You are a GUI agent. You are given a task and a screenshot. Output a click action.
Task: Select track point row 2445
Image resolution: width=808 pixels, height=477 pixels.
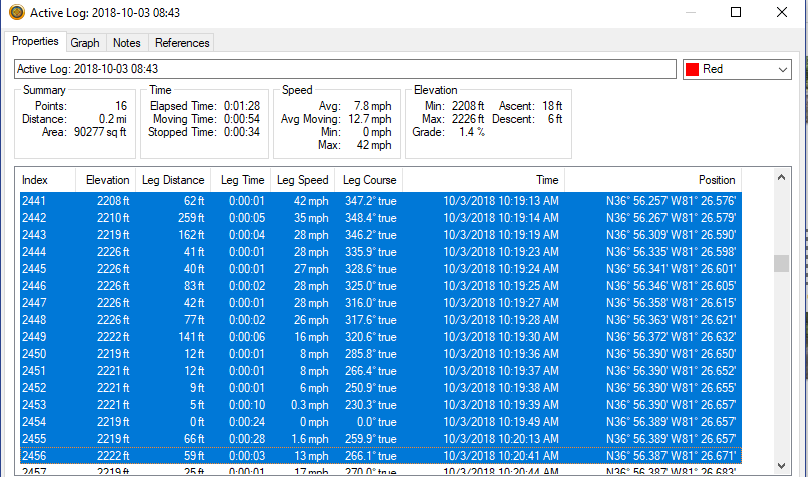point(381,269)
